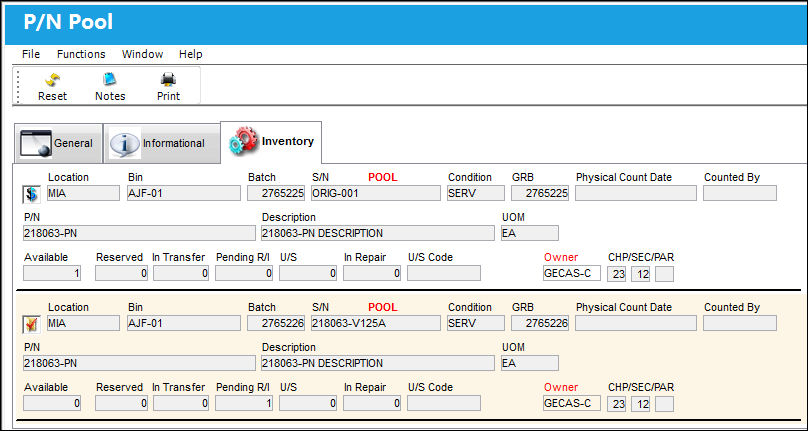
Task: Click second record's Description field
Action: coord(378,363)
